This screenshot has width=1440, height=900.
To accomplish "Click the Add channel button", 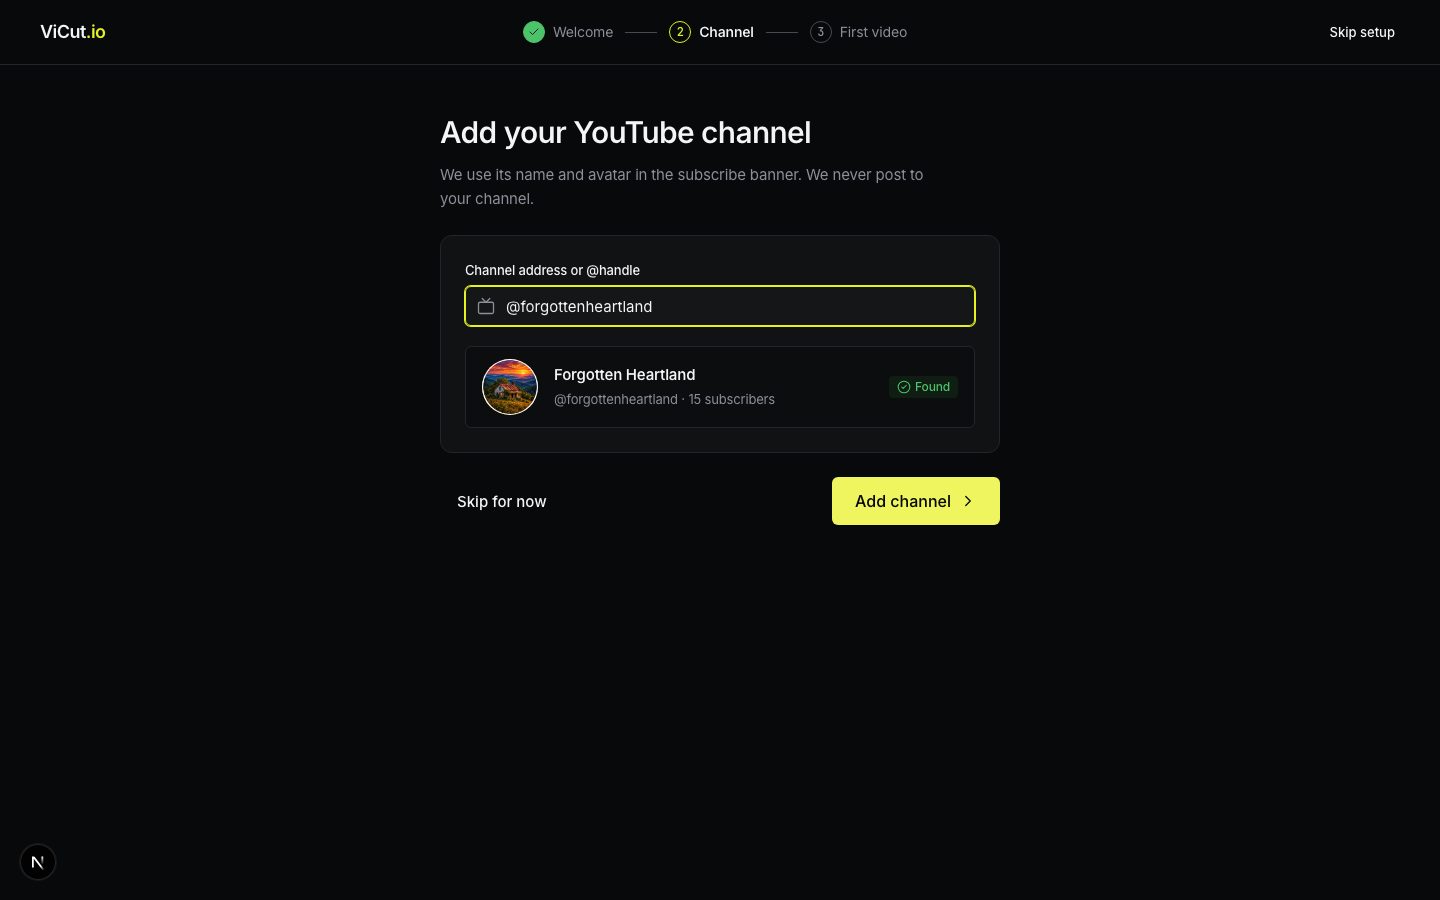I will coord(916,501).
